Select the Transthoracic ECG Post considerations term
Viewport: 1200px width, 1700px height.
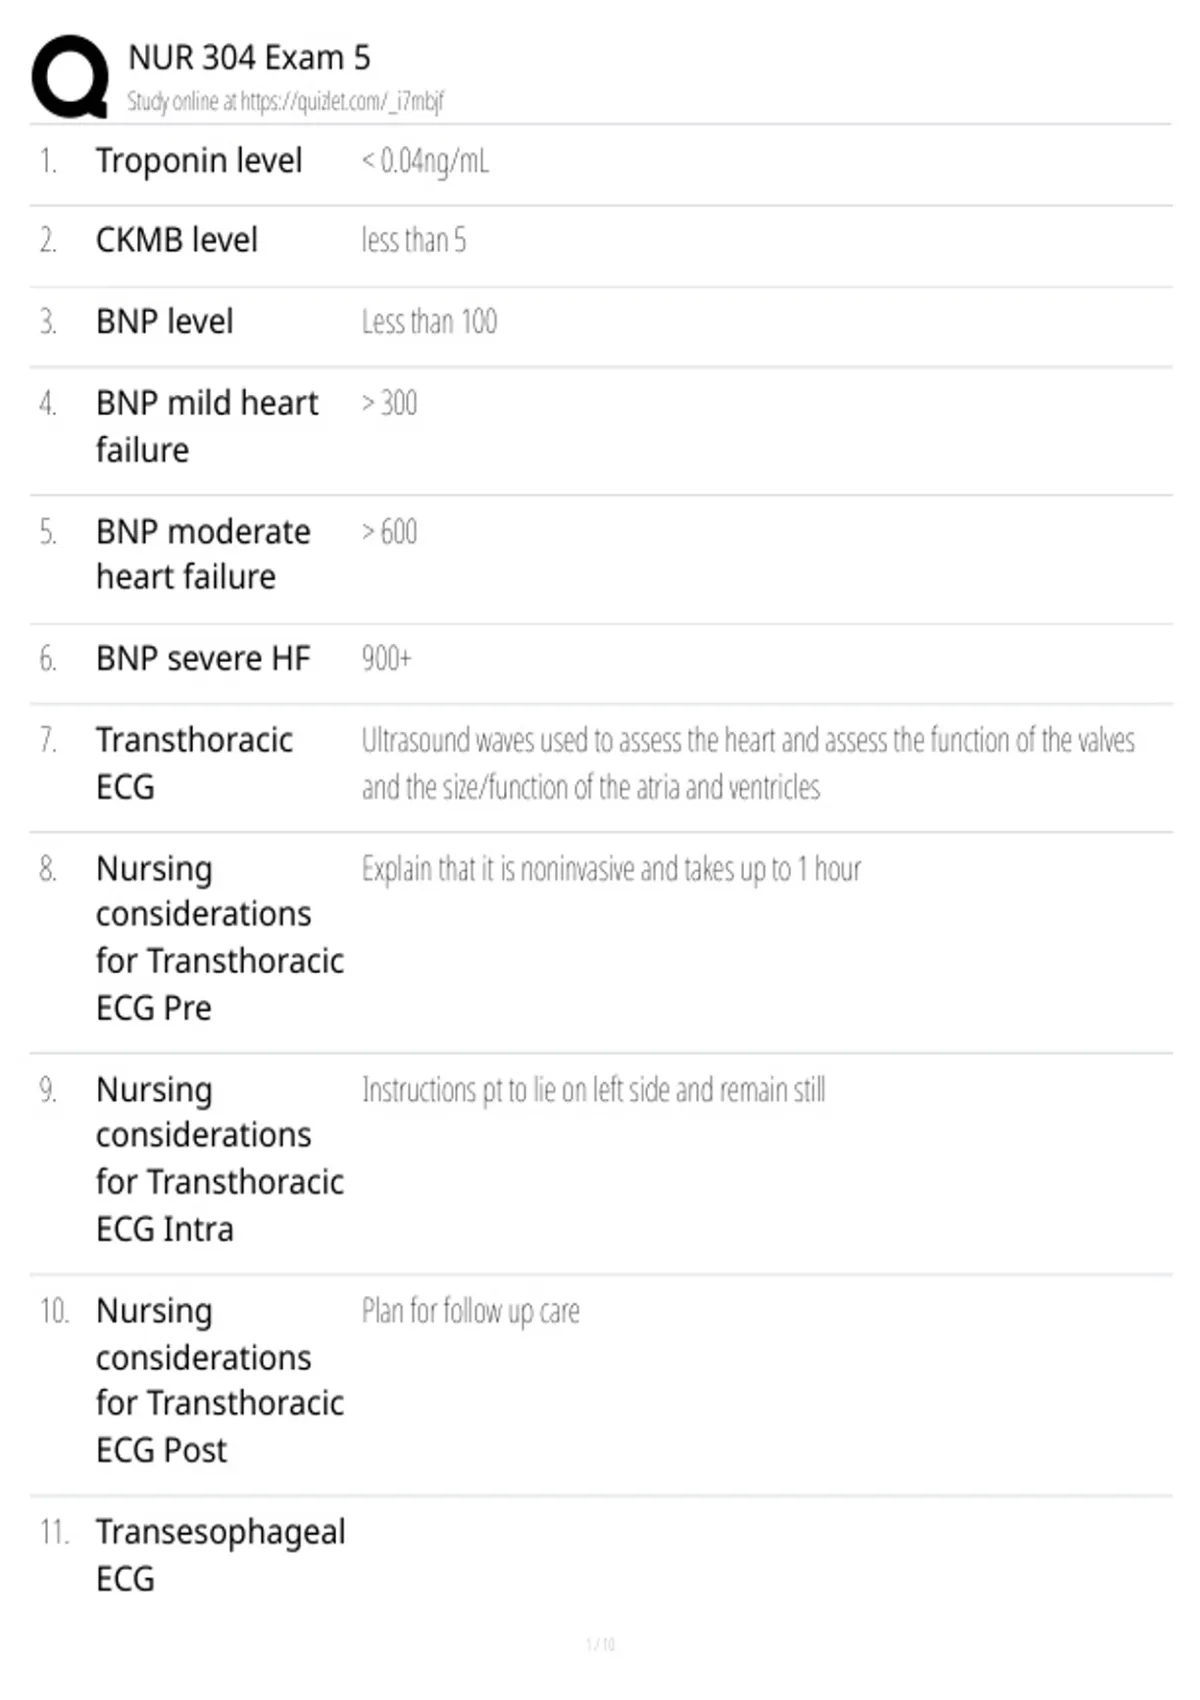[220, 1380]
